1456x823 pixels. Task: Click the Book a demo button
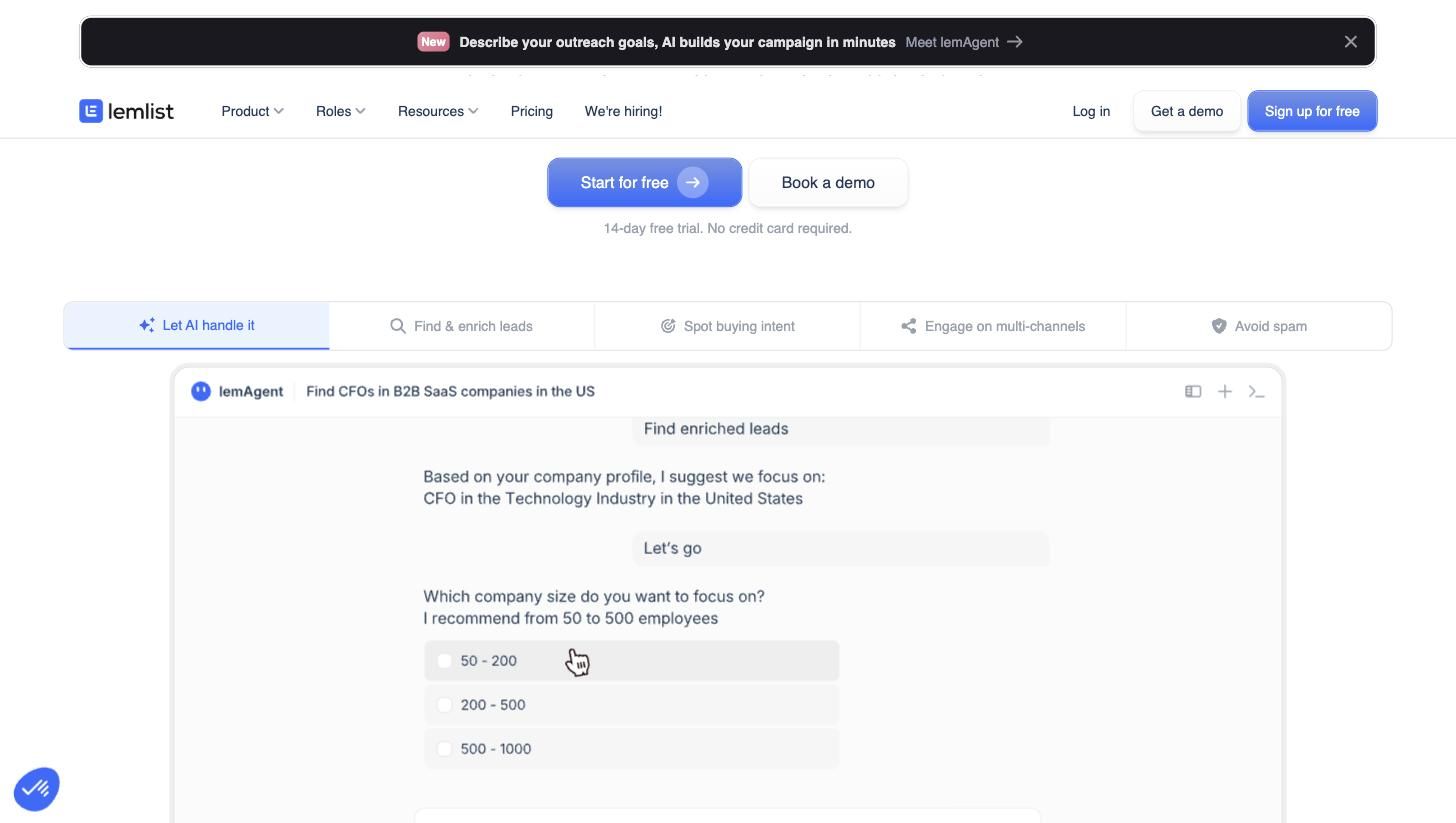pos(828,183)
